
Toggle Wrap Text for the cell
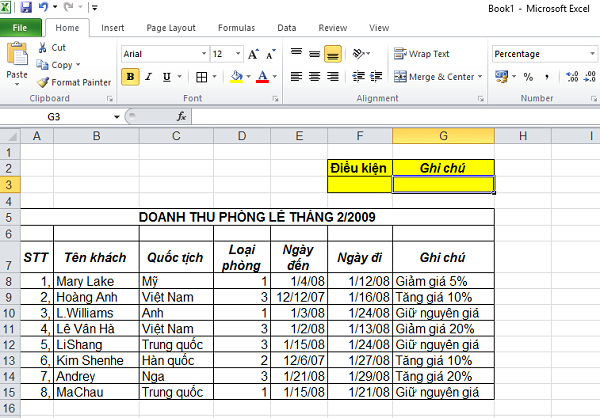422,54
